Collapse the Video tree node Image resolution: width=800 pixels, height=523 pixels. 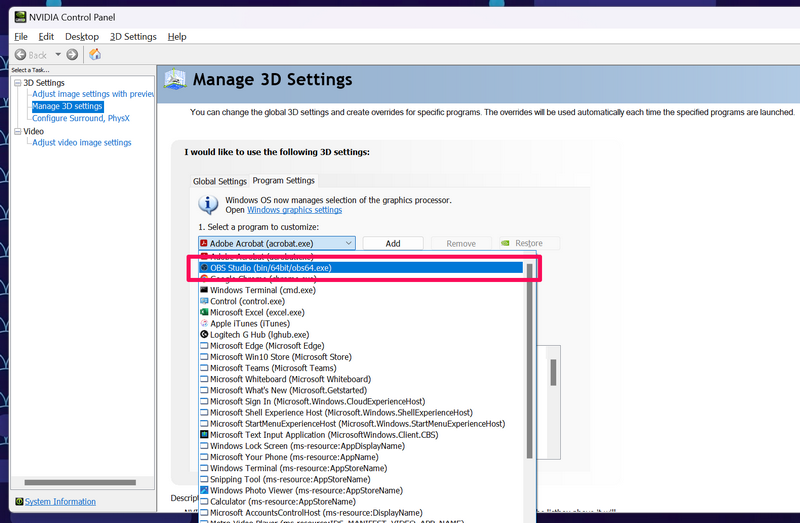(x=17, y=131)
